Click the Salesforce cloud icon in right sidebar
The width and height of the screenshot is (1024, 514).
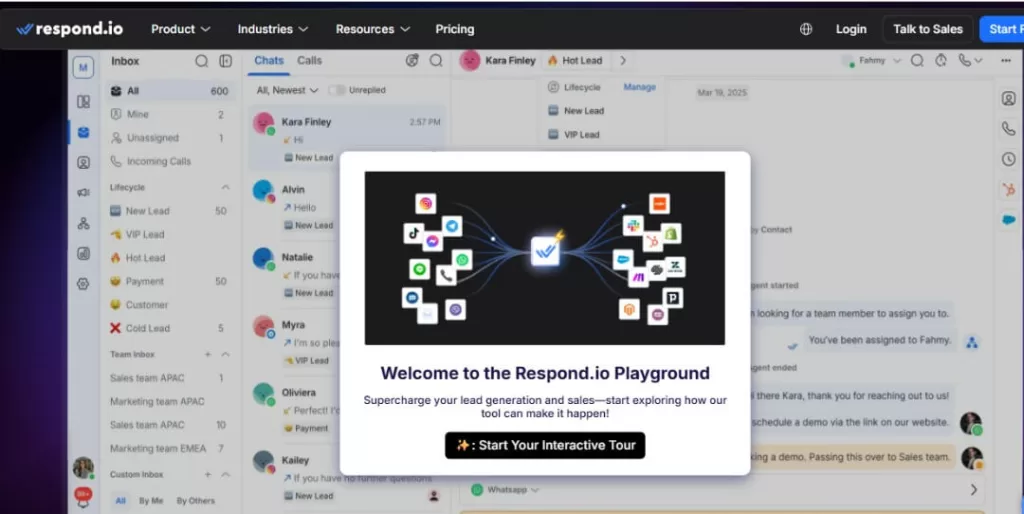(x=1008, y=219)
